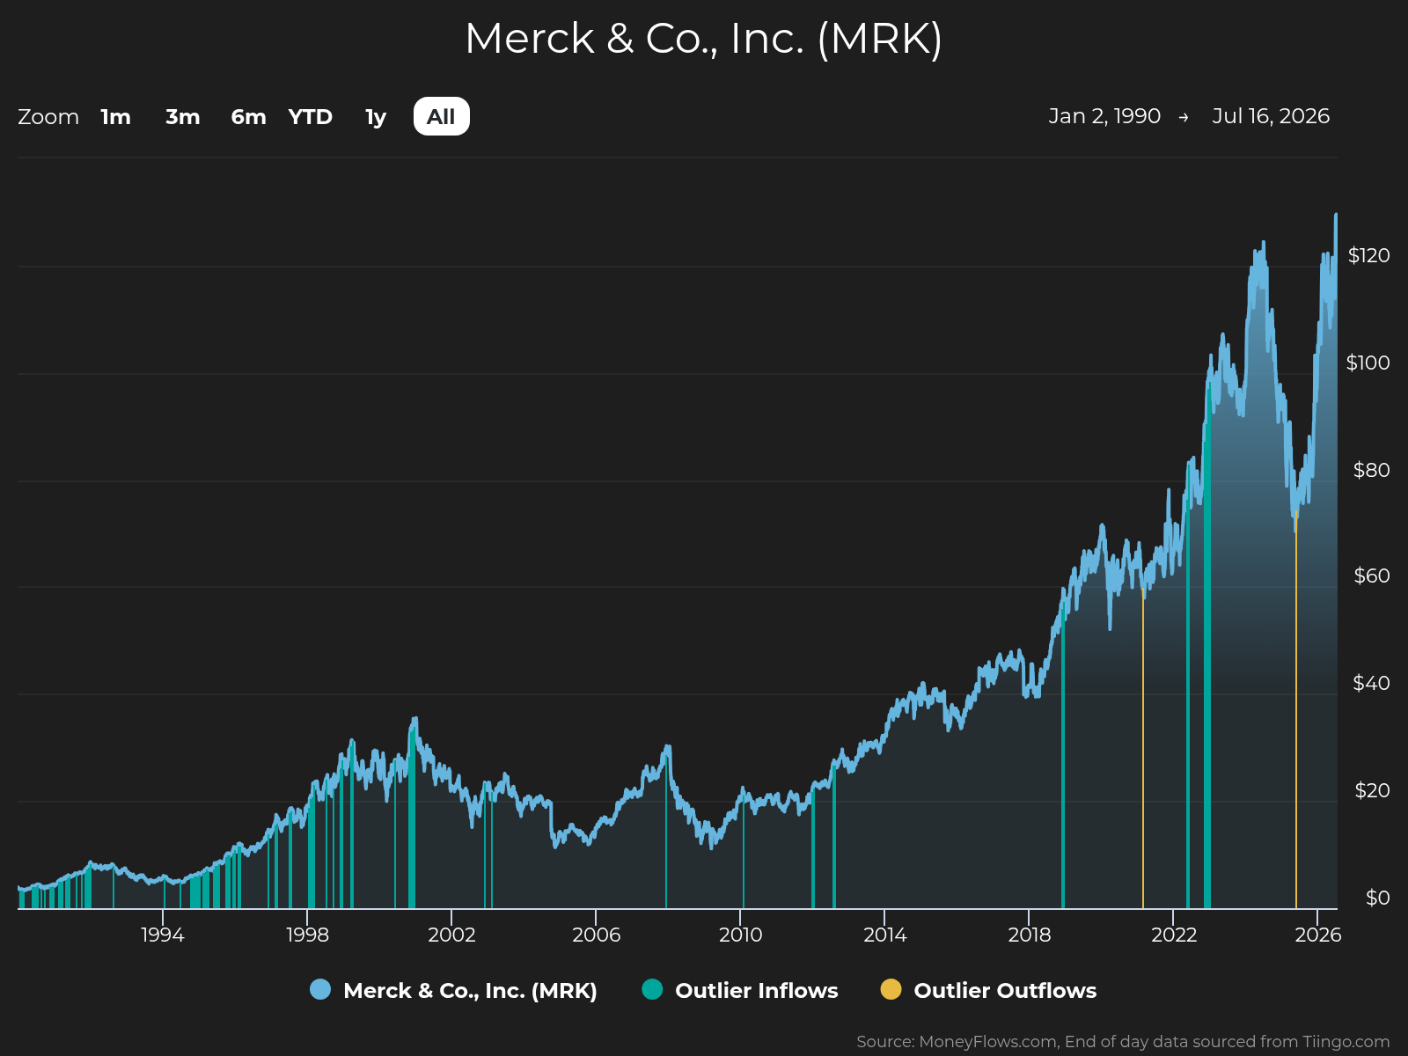Click the Zoom label
This screenshot has width=1408, height=1056.
click(48, 117)
